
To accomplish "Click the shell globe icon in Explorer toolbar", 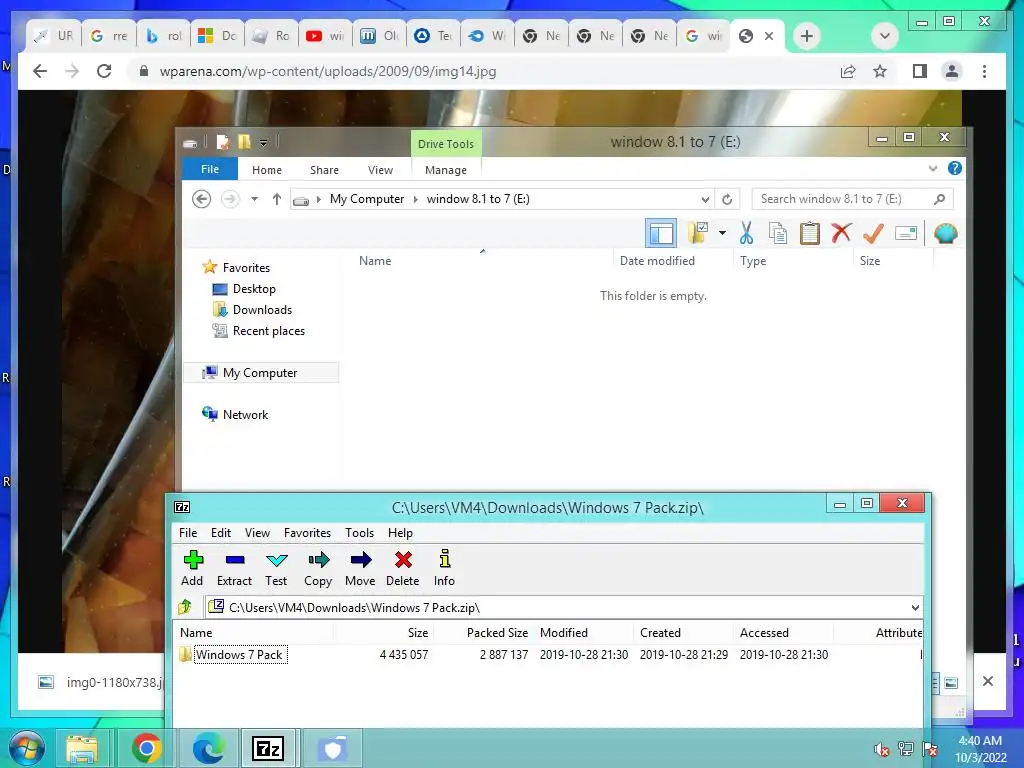I will click(945, 233).
